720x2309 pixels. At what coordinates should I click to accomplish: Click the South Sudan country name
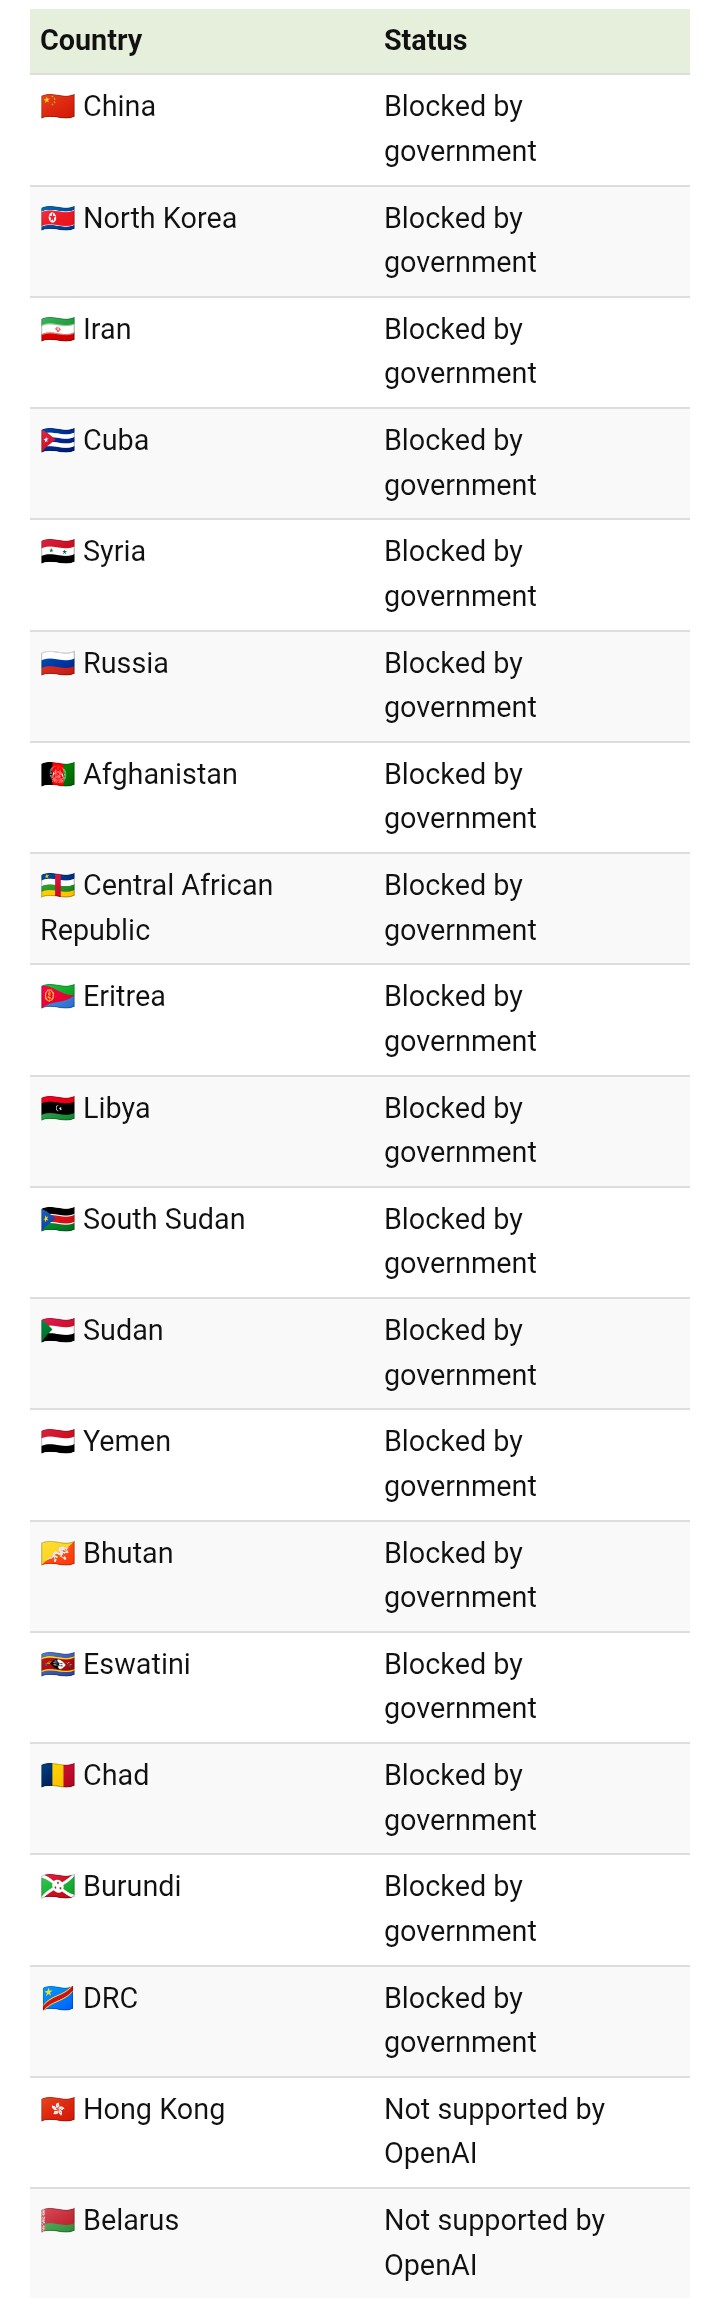(x=164, y=1219)
